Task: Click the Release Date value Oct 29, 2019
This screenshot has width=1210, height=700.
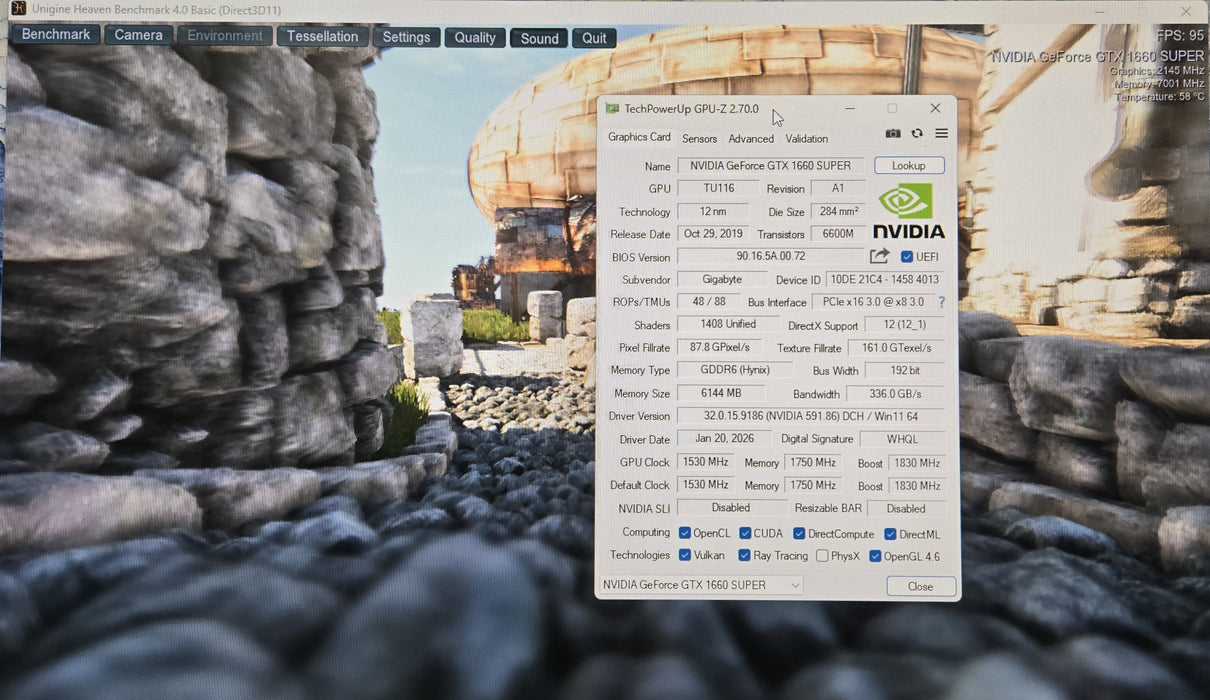Action: [713, 234]
